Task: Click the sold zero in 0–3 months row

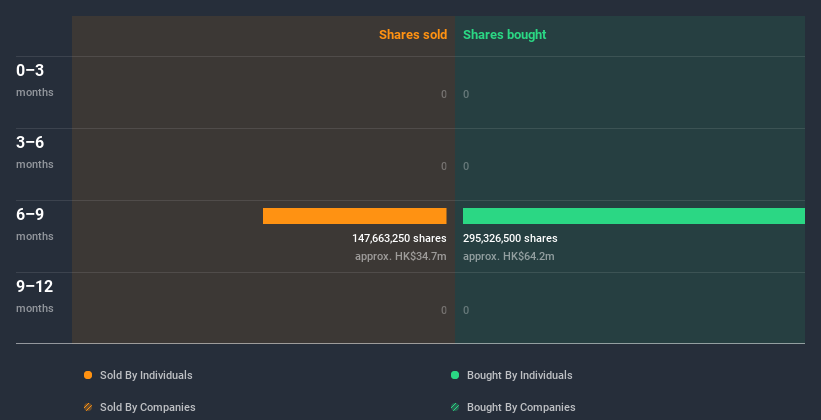Action: coord(444,94)
